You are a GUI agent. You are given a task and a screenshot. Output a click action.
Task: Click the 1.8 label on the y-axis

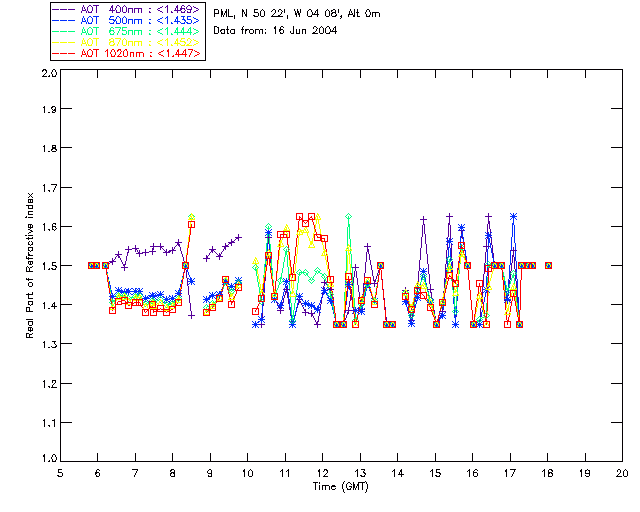(x=49, y=148)
